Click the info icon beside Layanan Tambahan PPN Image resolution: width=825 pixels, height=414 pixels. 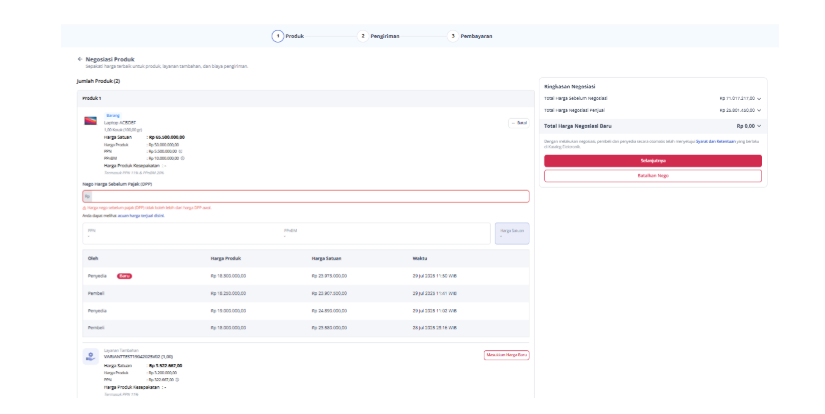coord(177,379)
